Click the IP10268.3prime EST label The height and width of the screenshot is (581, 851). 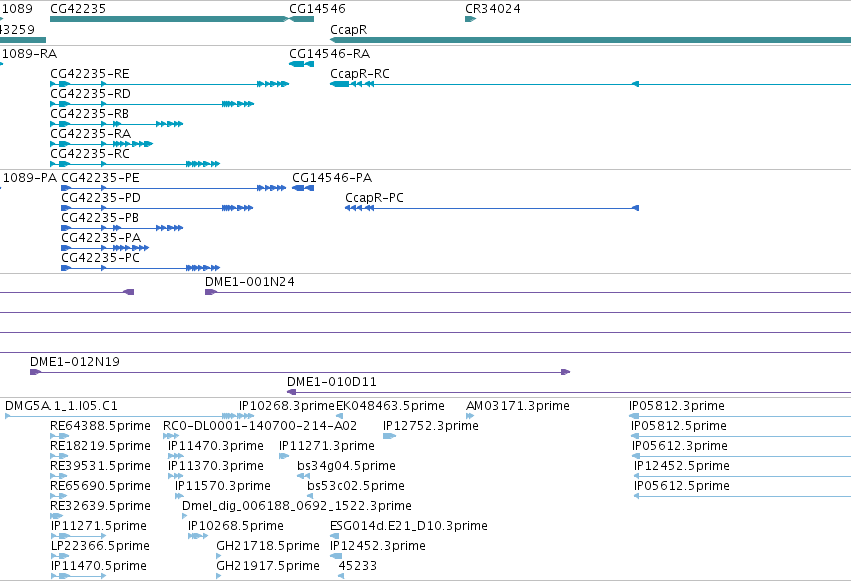[x=287, y=406]
